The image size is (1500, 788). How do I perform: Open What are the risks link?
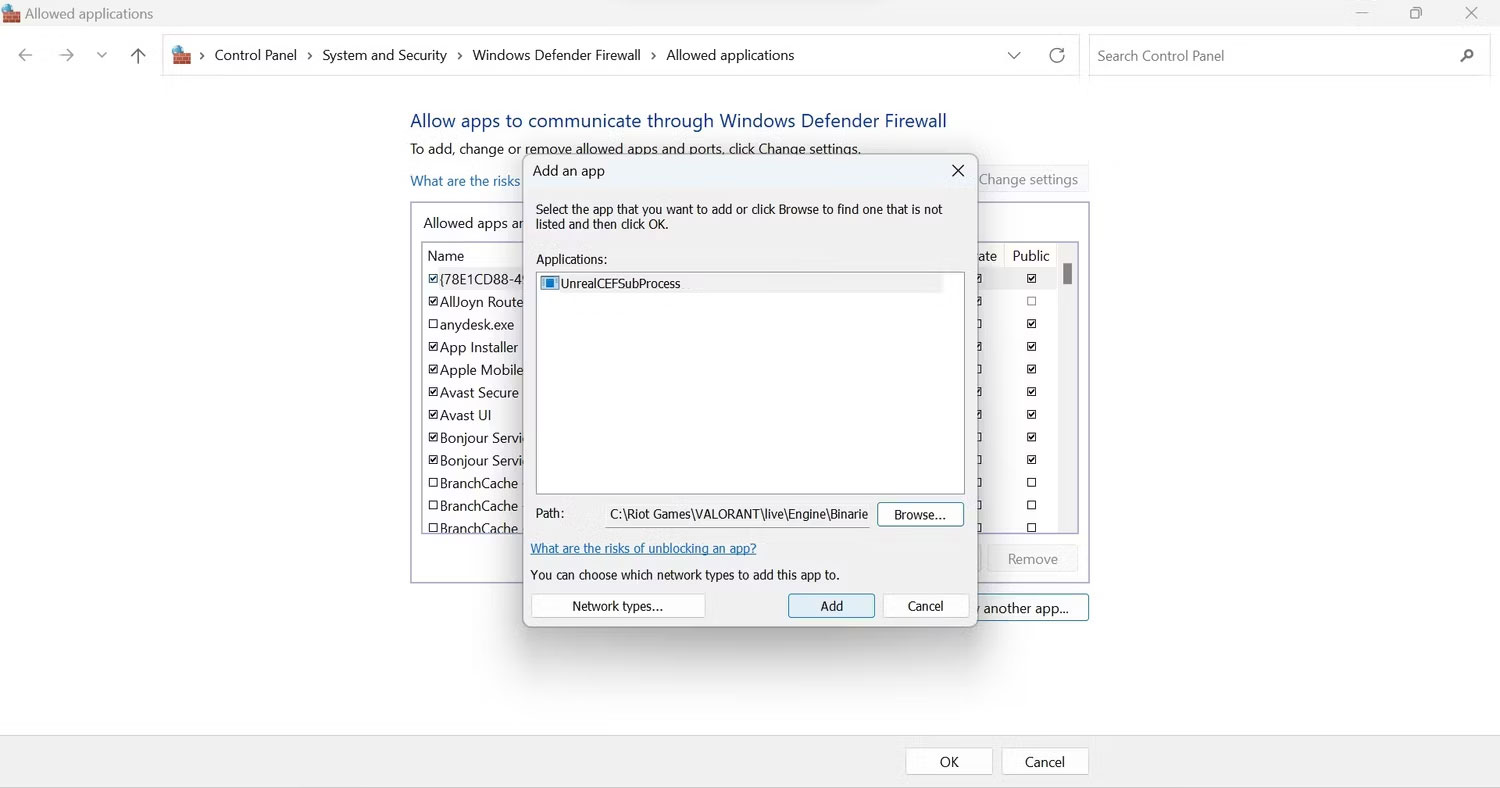465,181
